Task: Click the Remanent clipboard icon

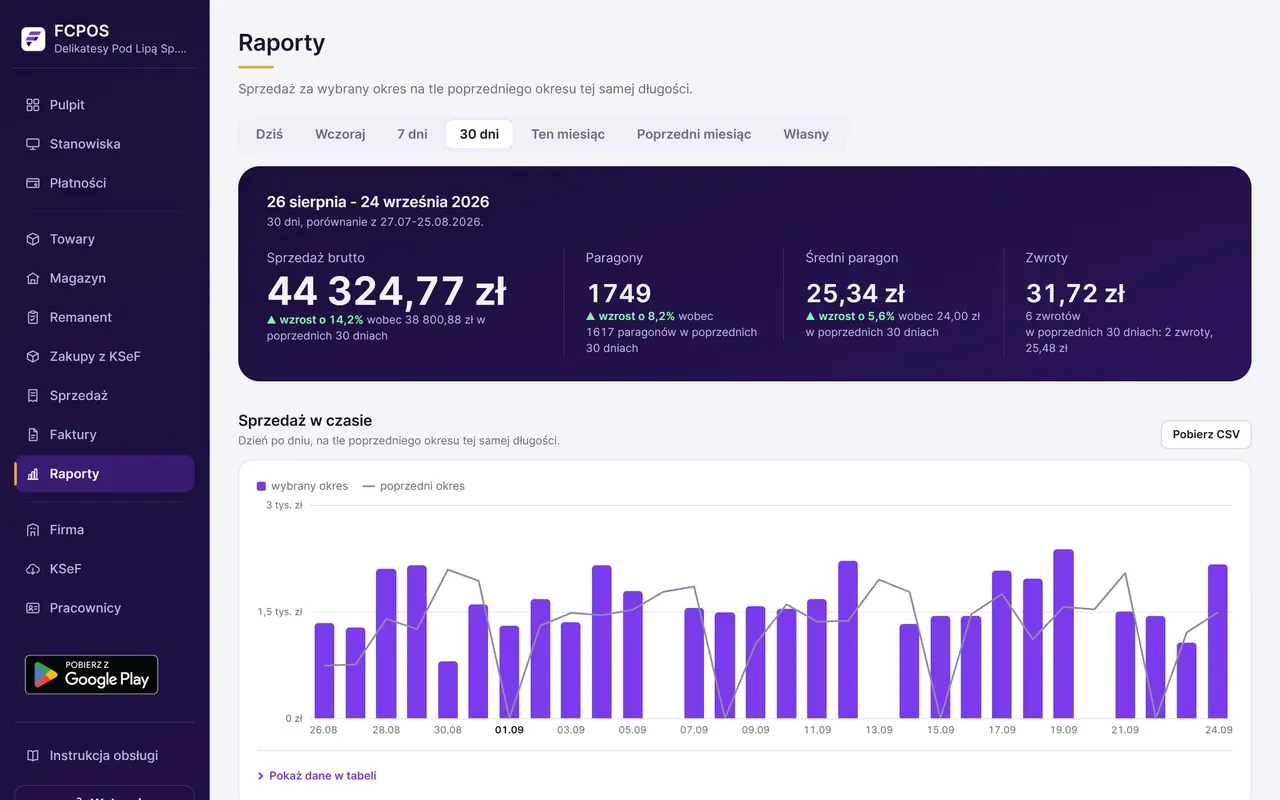Action: [33, 317]
